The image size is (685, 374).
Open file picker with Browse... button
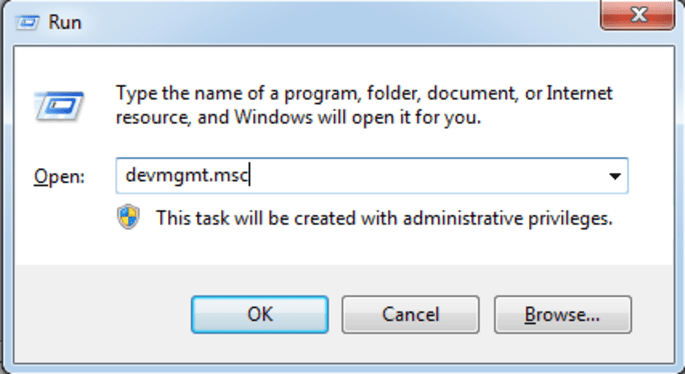(x=563, y=315)
